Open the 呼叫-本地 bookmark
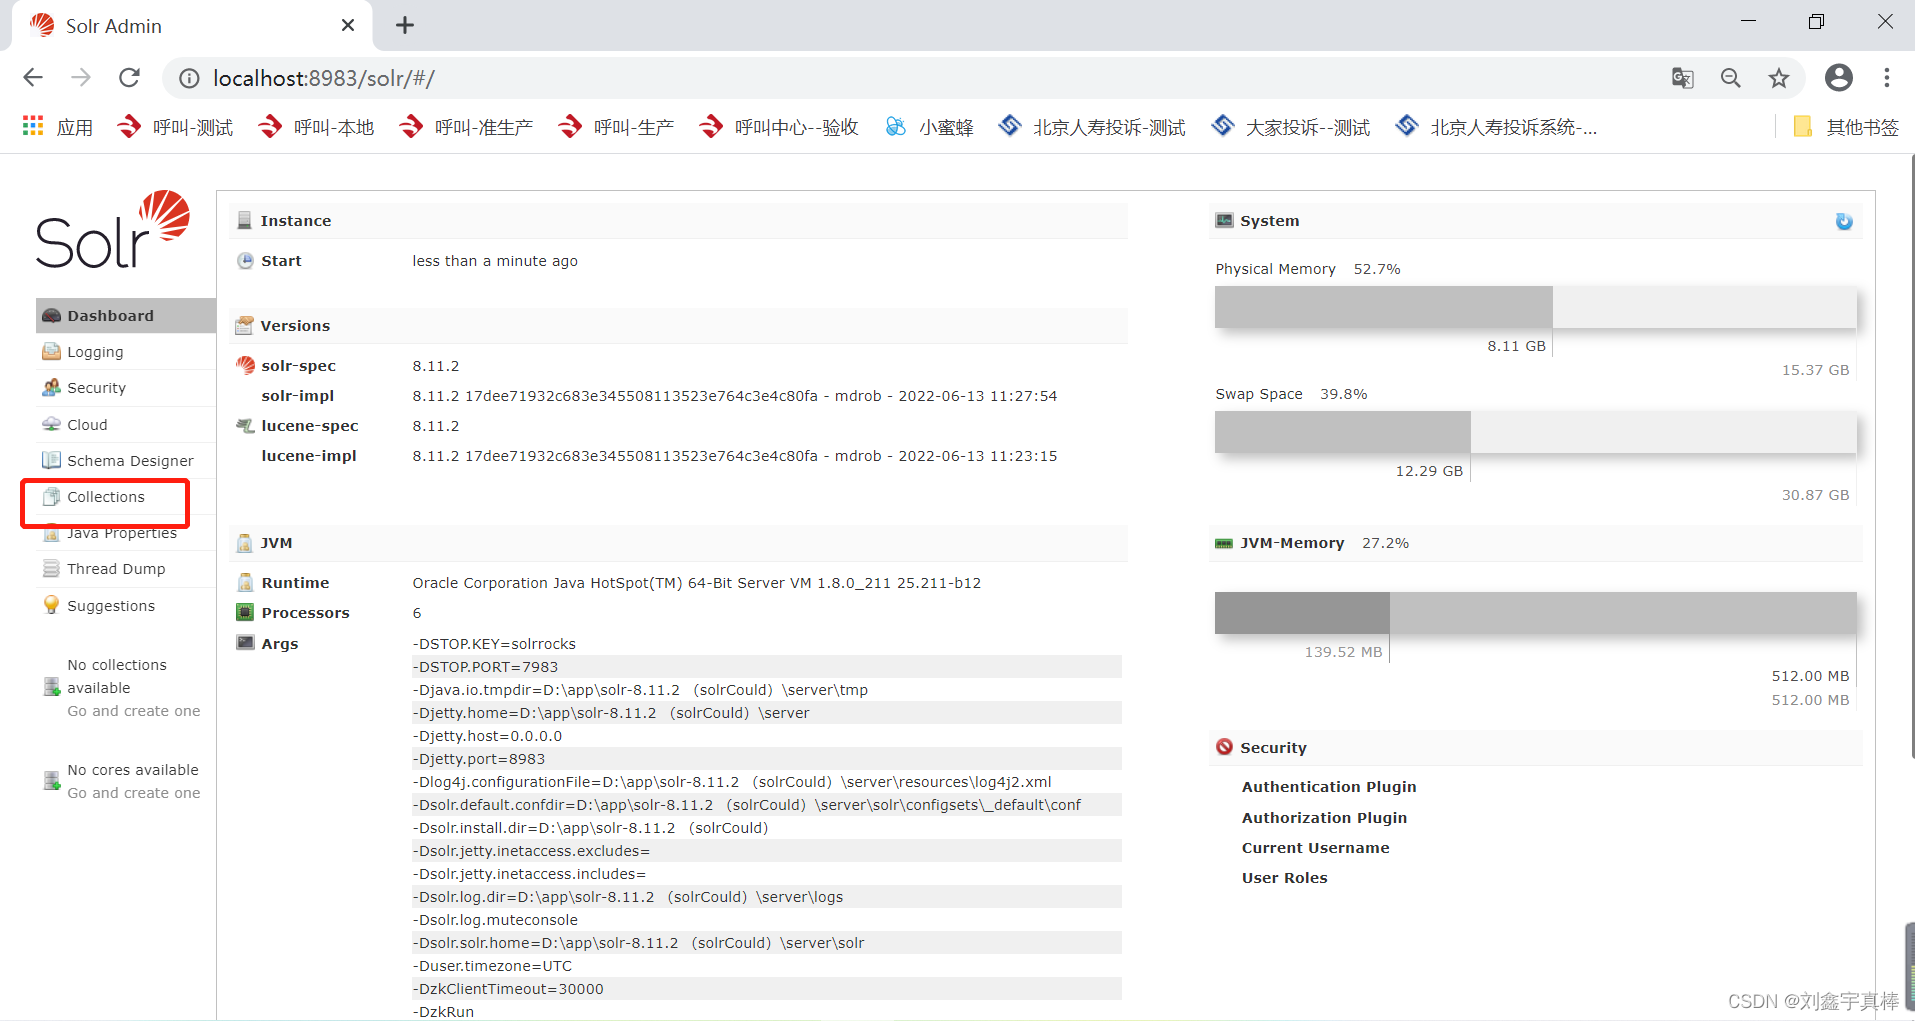The image size is (1915, 1021). (x=316, y=127)
